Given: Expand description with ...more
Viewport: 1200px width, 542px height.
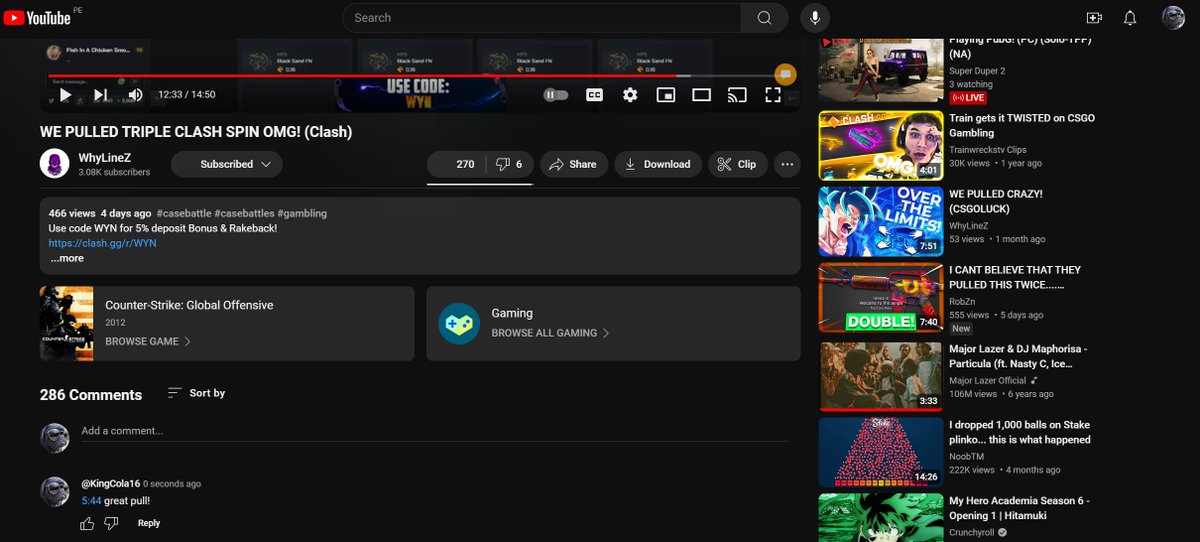Looking at the screenshot, I should click(67, 258).
